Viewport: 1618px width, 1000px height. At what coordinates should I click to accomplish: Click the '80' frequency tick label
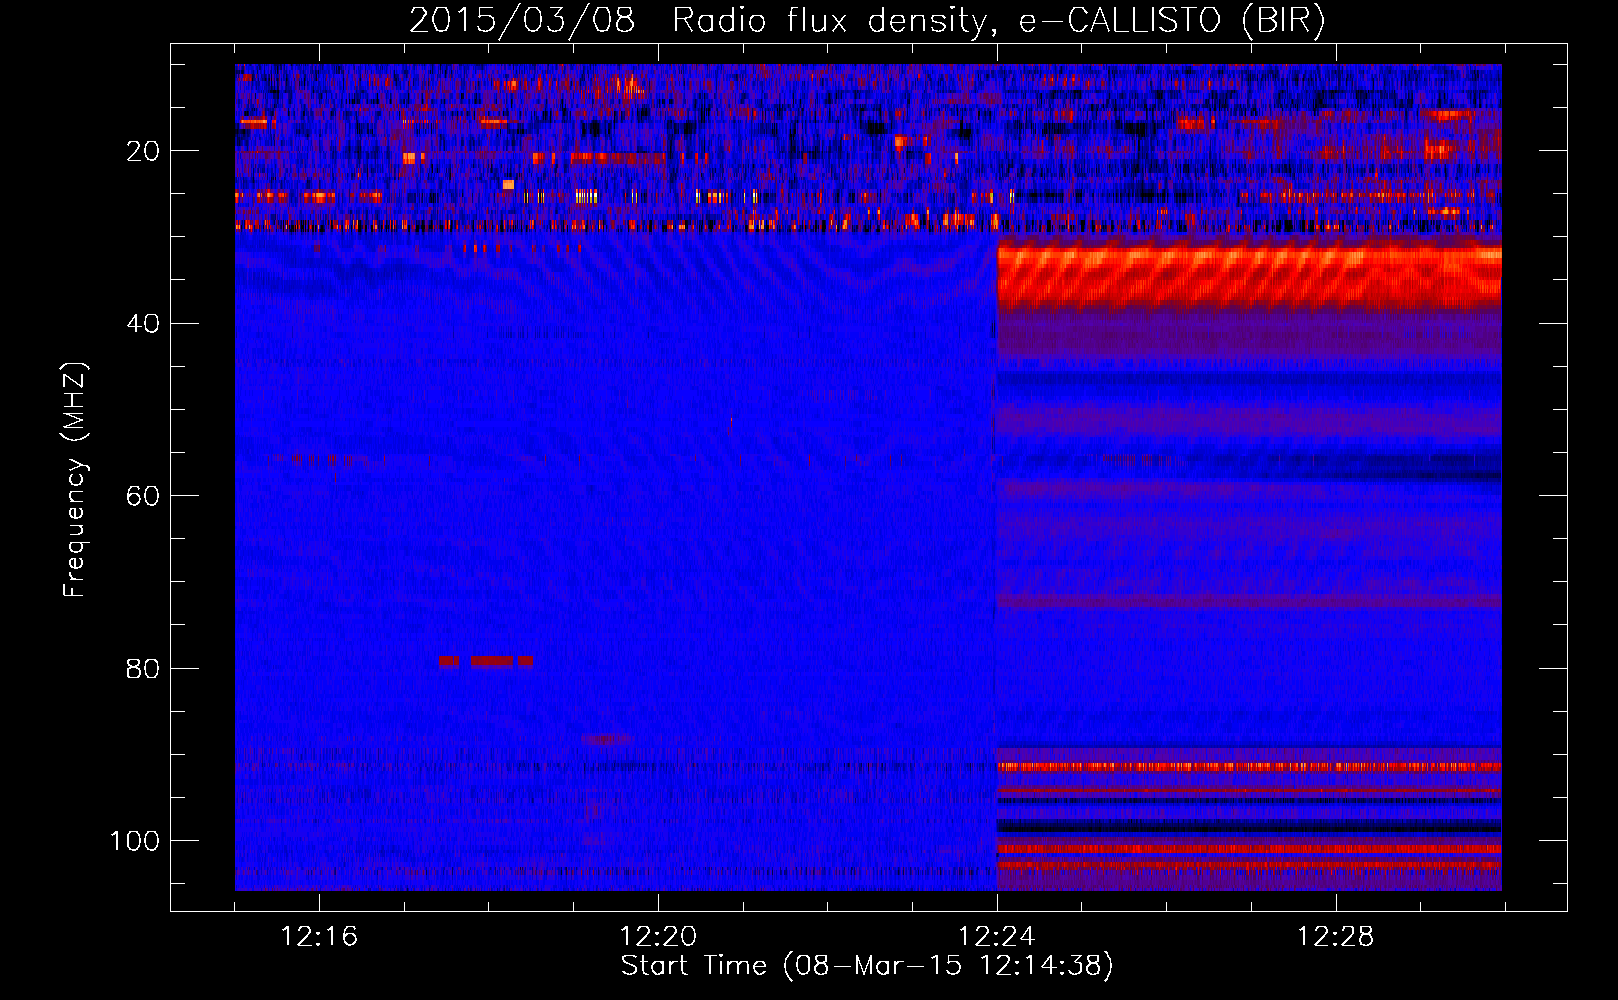pyautogui.click(x=144, y=668)
